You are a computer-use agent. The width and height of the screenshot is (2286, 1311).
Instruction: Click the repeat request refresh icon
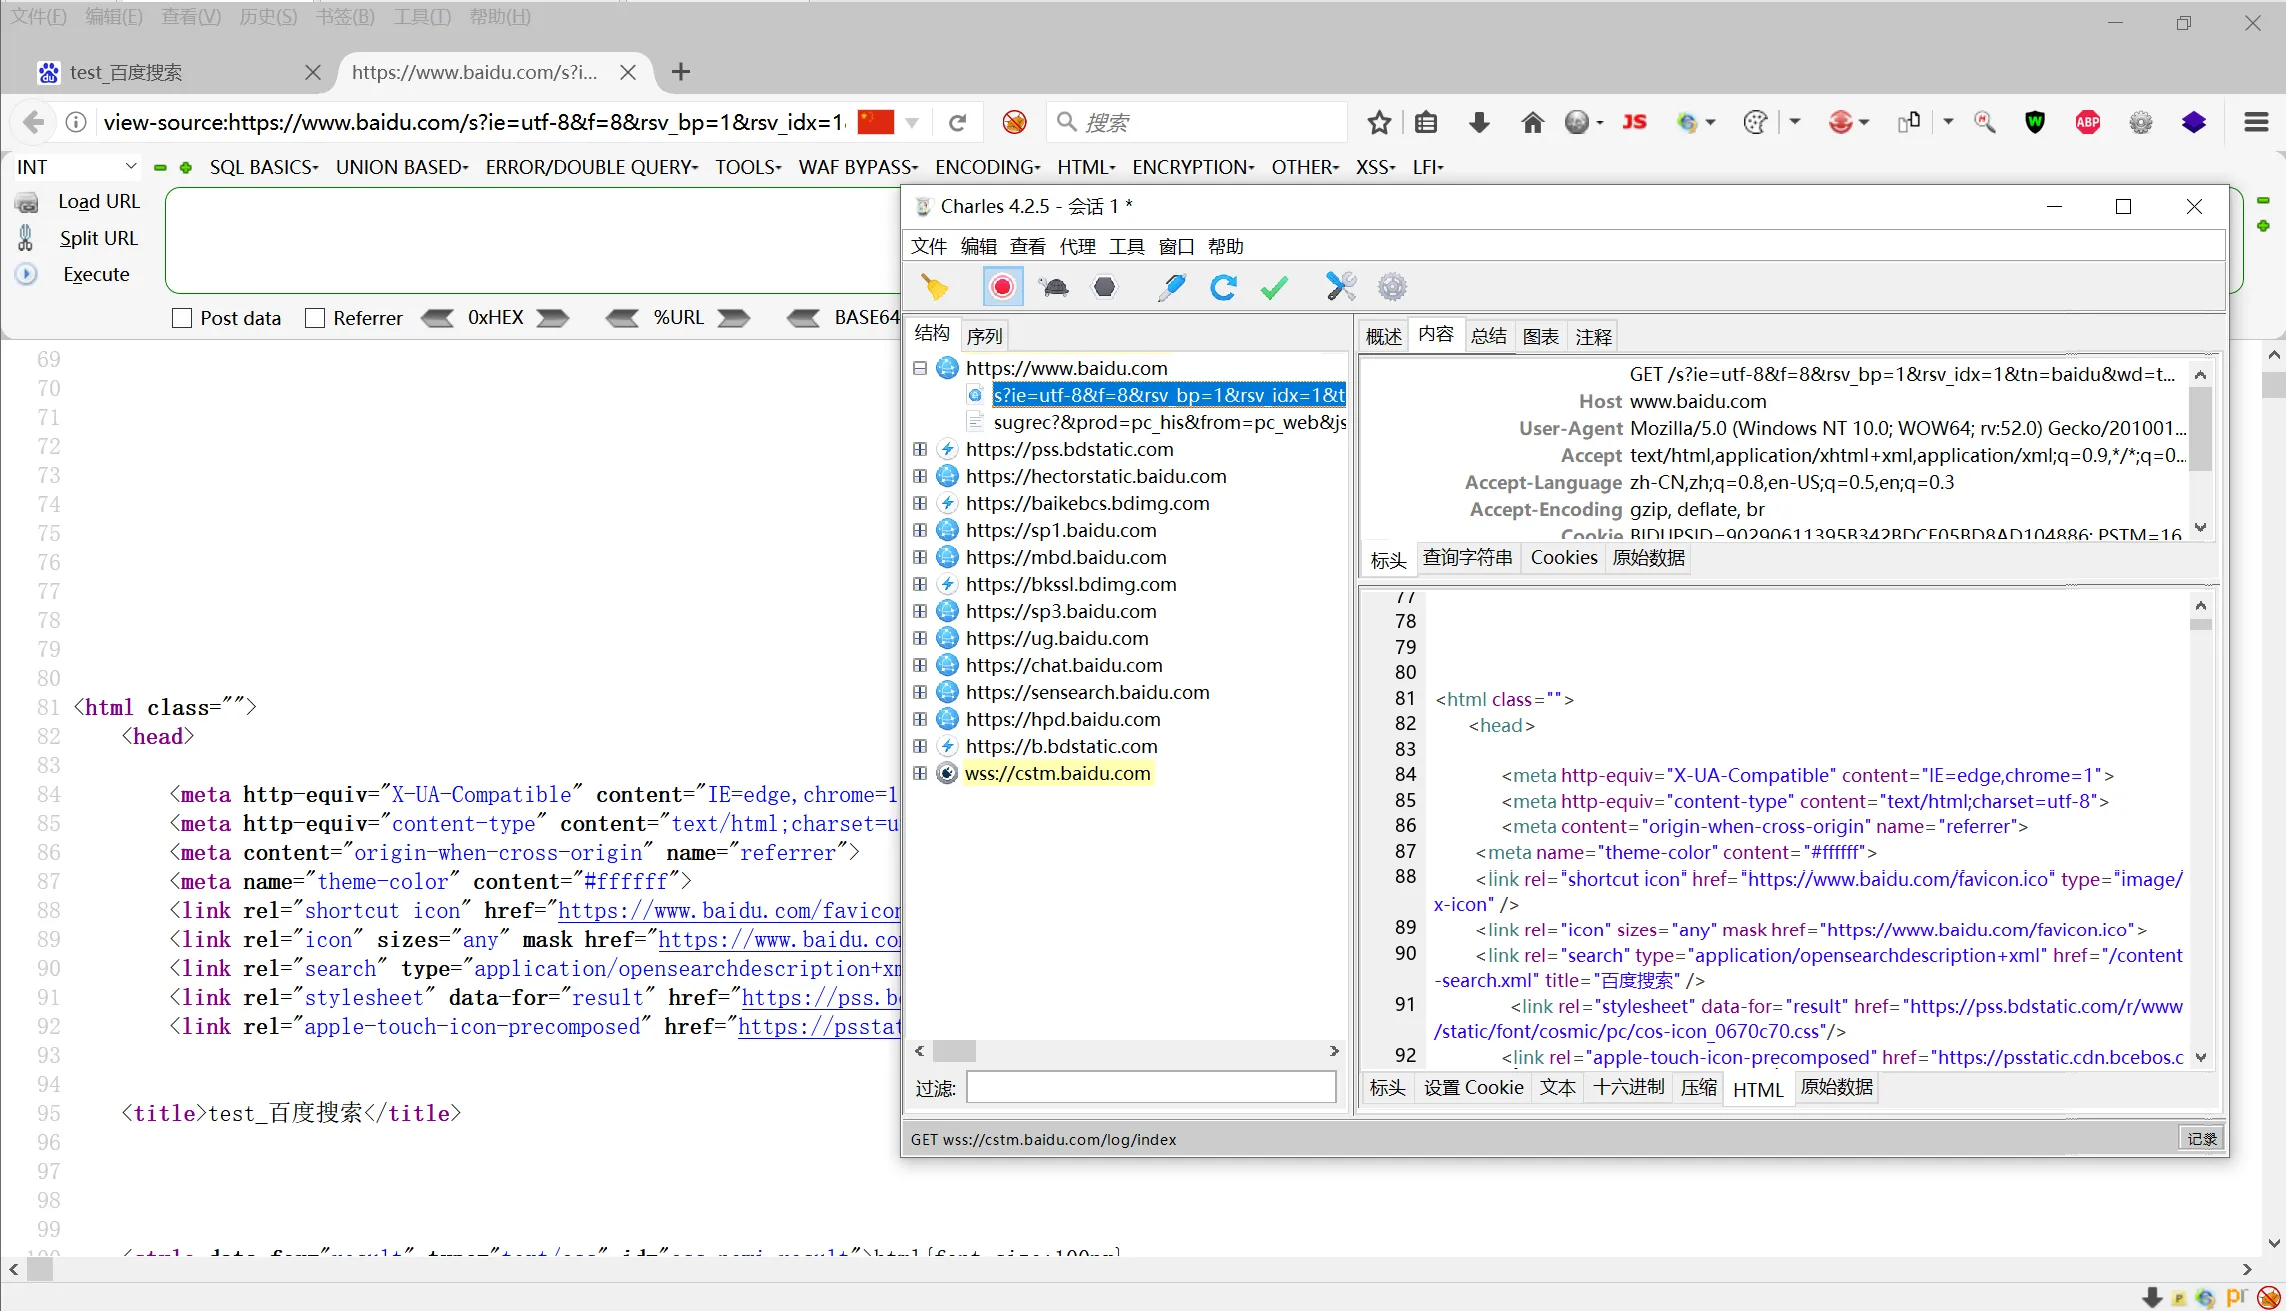pos(1223,288)
